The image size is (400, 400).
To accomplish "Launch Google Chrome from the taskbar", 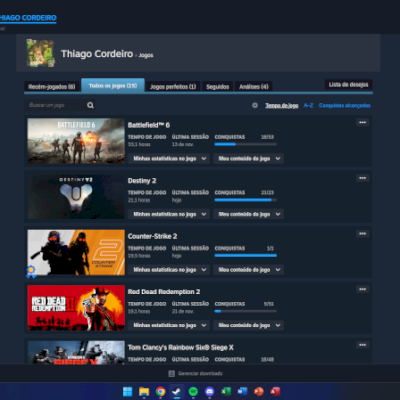I will [x=160, y=391].
